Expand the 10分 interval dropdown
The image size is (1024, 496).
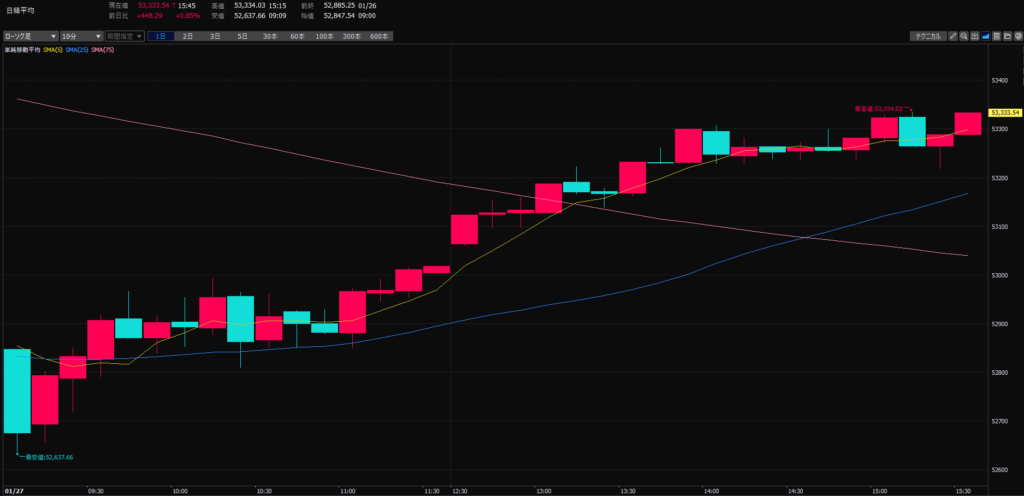81,36
